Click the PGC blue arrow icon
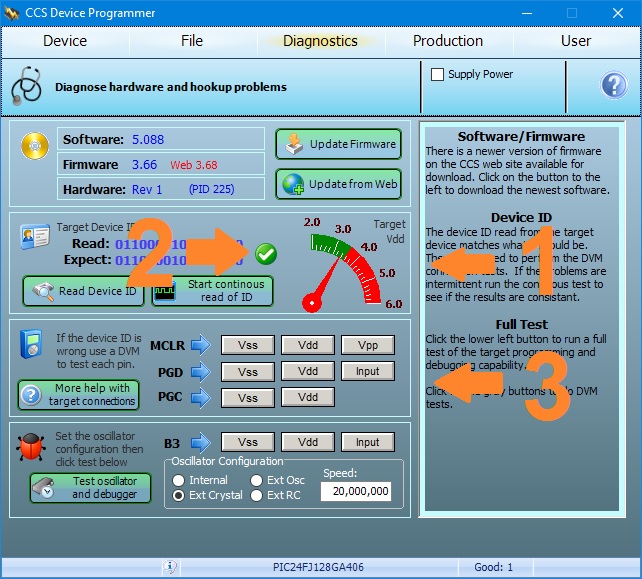Screen dimensions: 642x579 click(201, 397)
